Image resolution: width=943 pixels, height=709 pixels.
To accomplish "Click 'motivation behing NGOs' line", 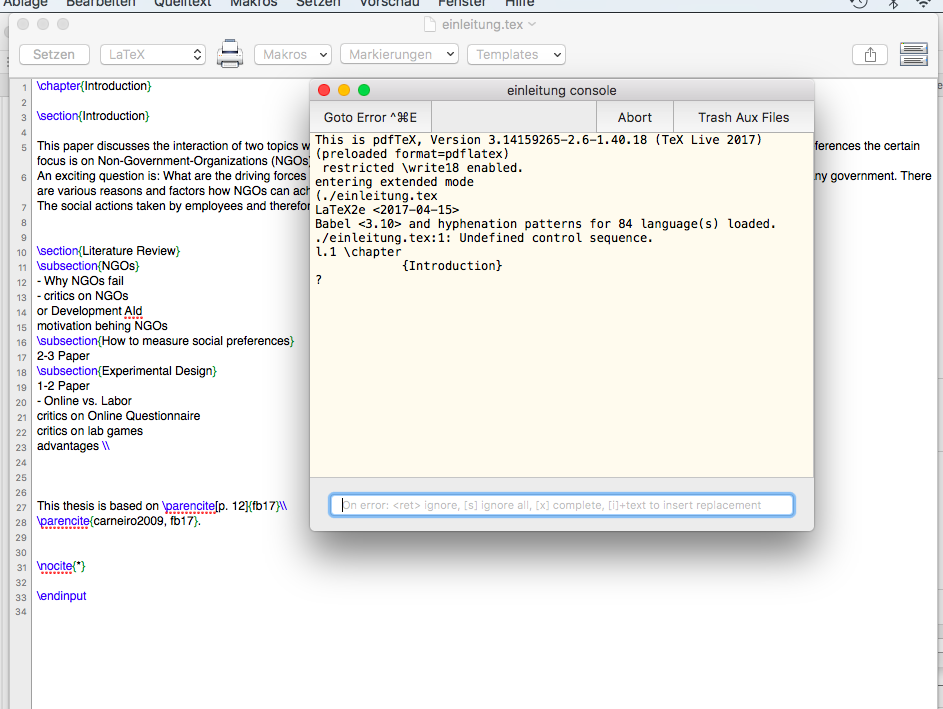I will click(102, 326).
